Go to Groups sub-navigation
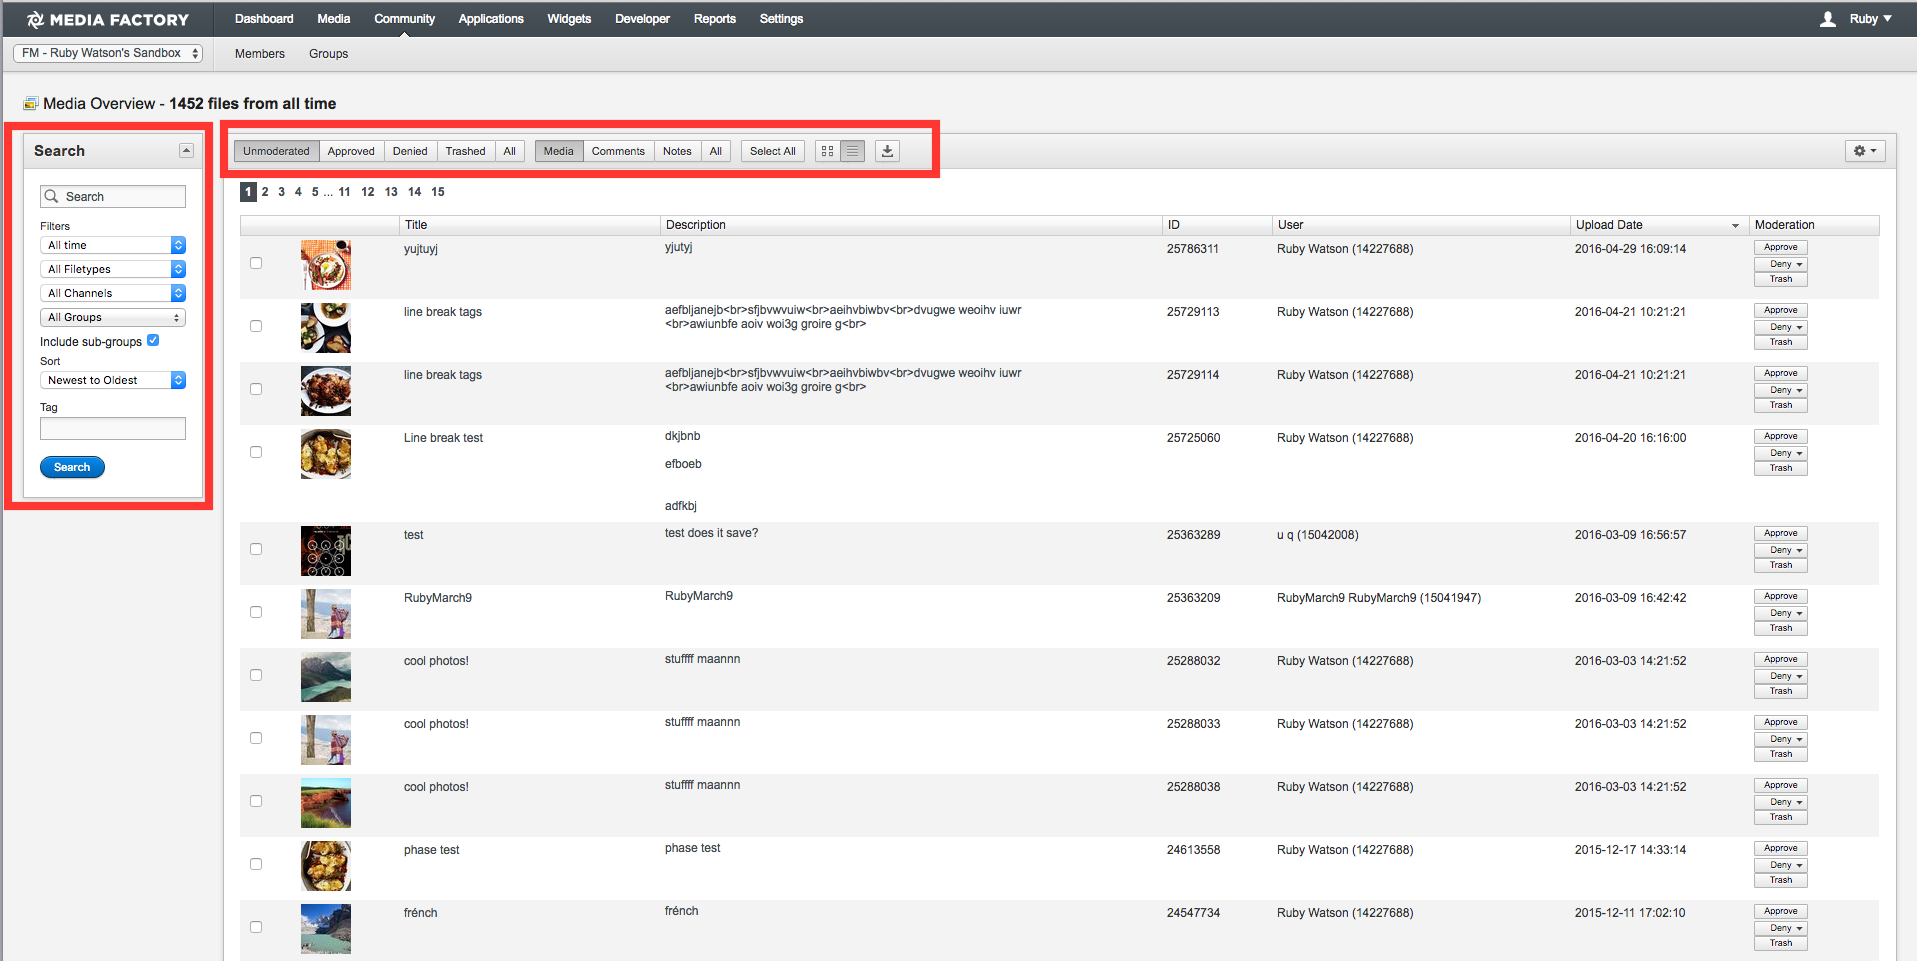Screen dimensions: 1917x961 [x=328, y=54]
